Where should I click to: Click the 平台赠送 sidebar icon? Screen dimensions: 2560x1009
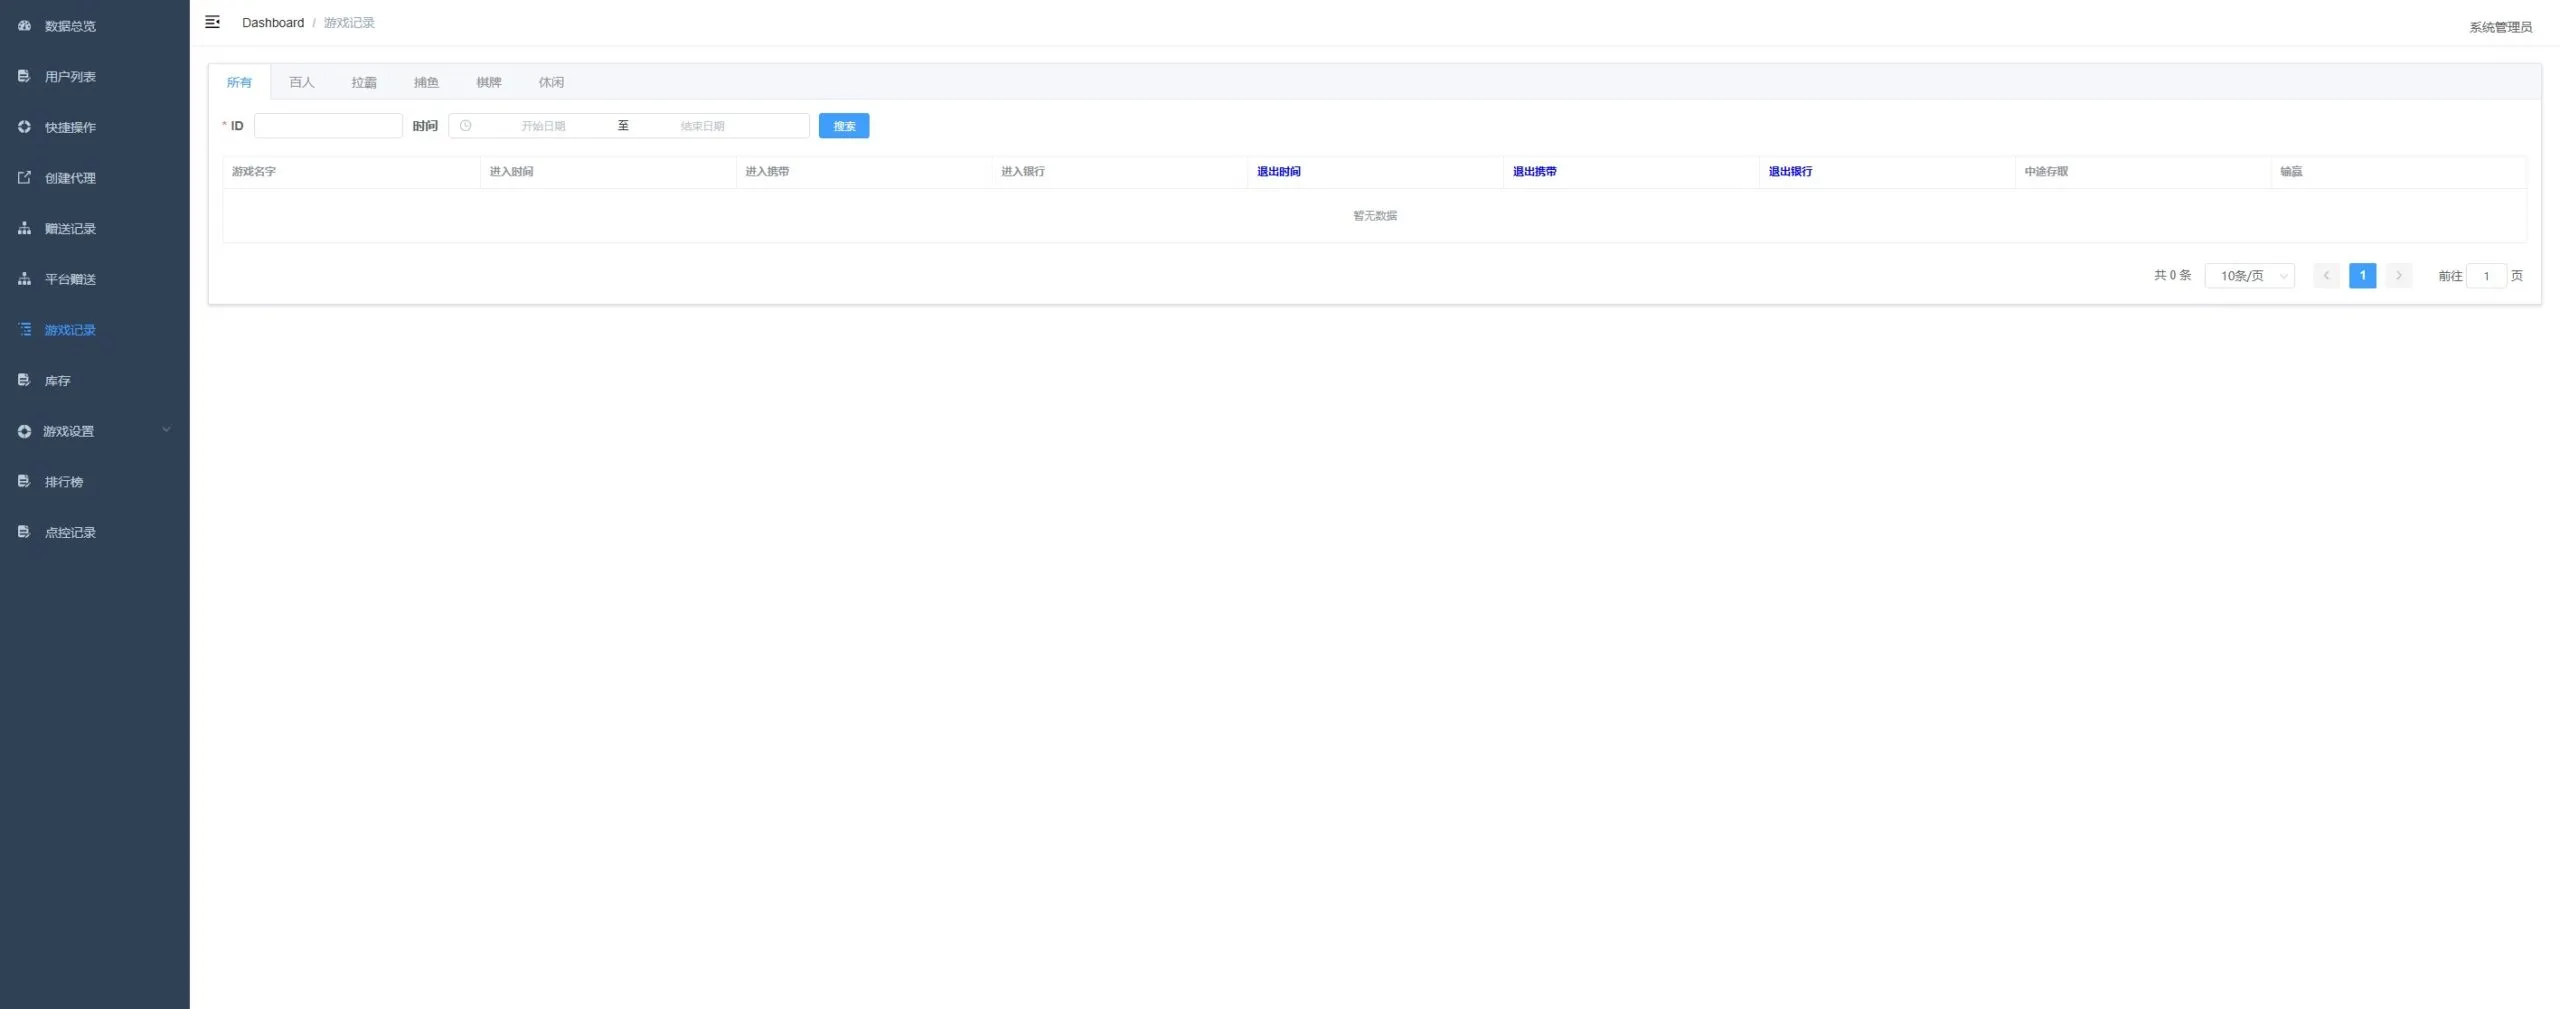24,279
